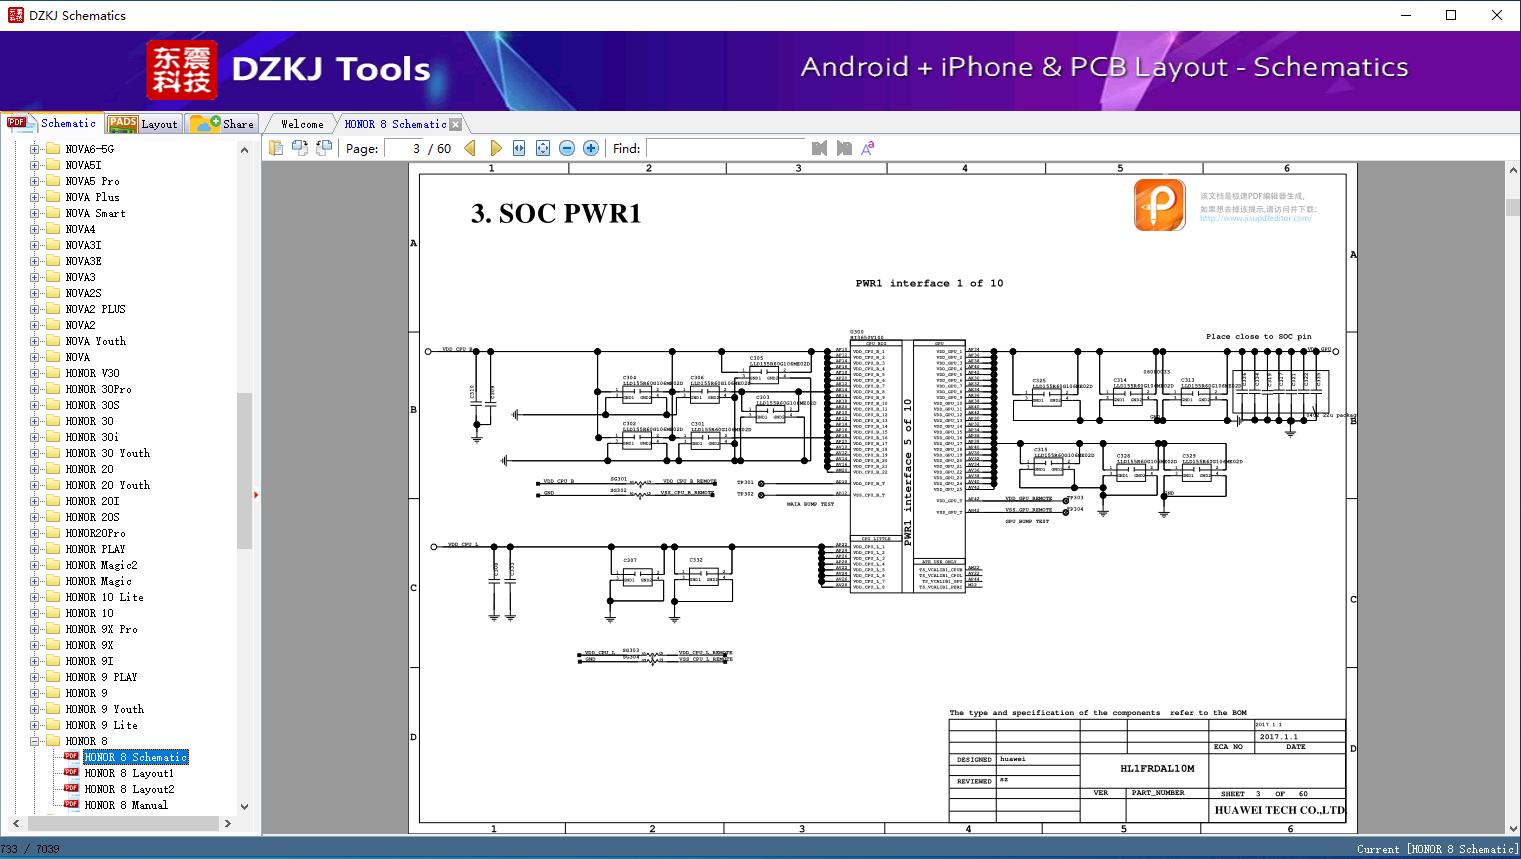Image resolution: width=1521 pixels, height=859 pixels.
Task: Copy page using the toolbar copy icon
Action: [x=275, y=148]
